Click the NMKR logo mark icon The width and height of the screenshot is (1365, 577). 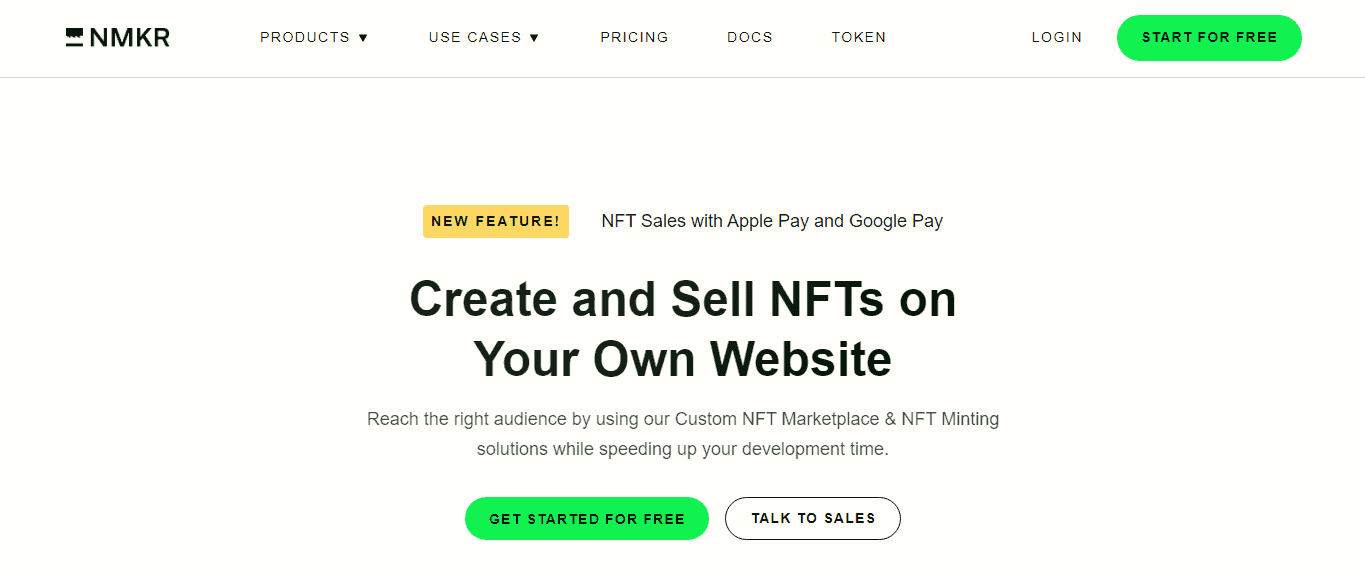[74, 38]
